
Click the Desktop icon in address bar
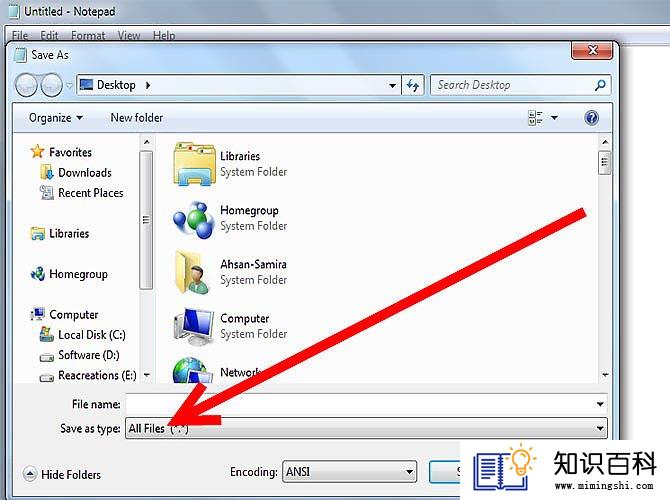(86, 85)
